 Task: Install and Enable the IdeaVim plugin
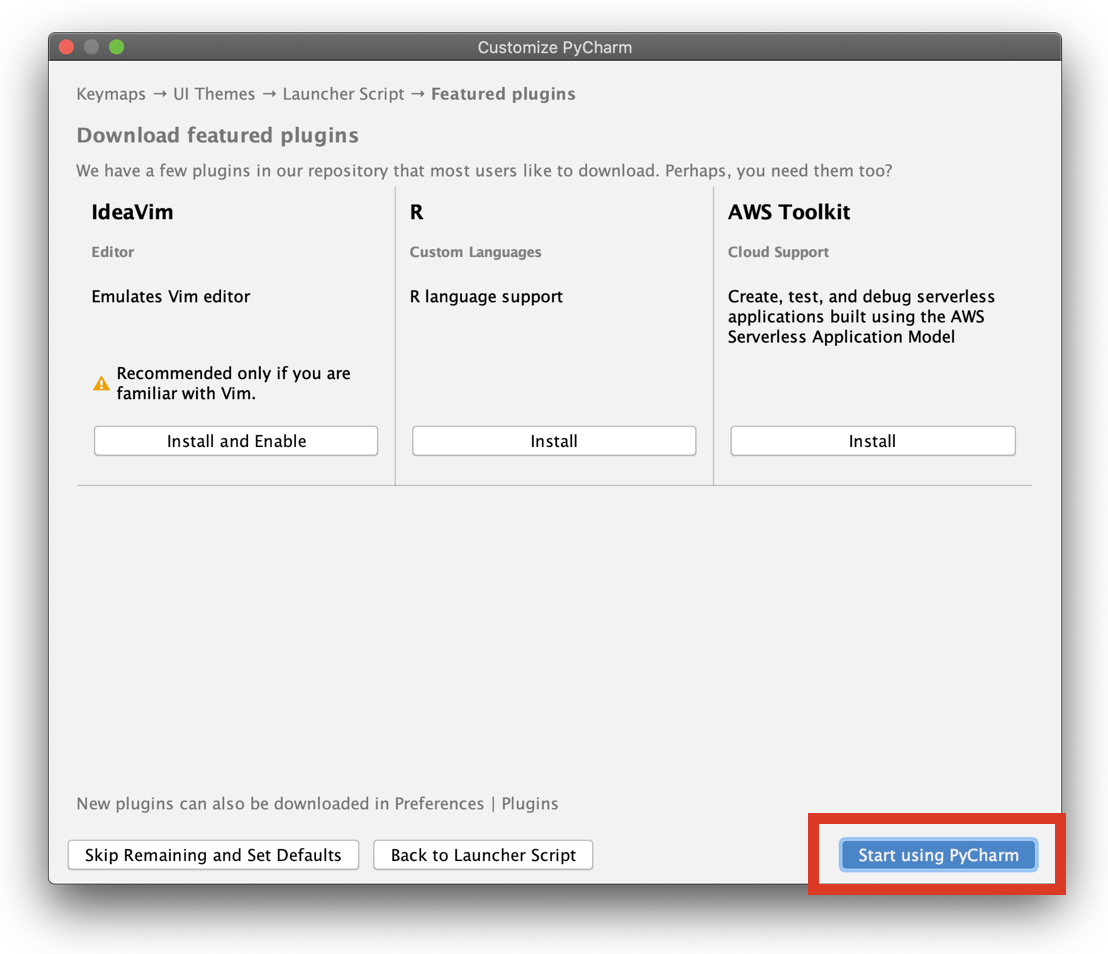pos(236,441)
